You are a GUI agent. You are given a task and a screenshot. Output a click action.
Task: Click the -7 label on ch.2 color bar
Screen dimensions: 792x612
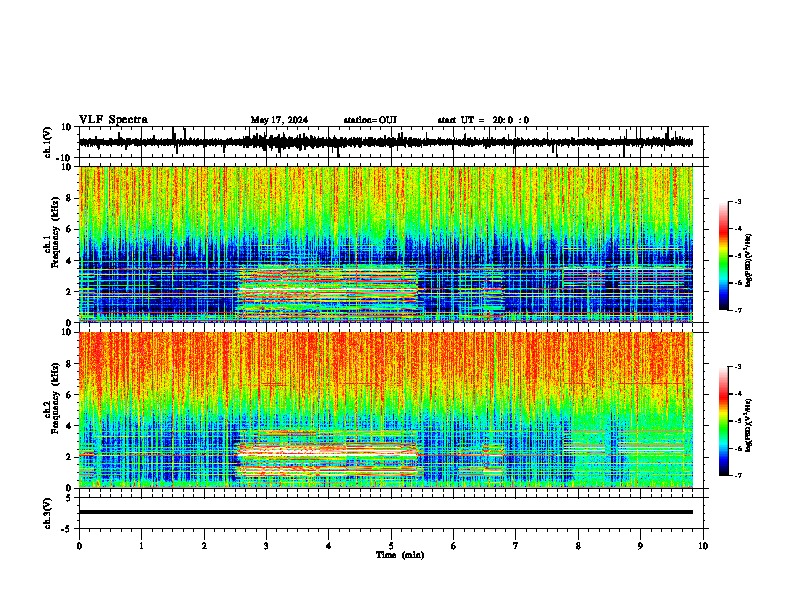tap(737, 475)
